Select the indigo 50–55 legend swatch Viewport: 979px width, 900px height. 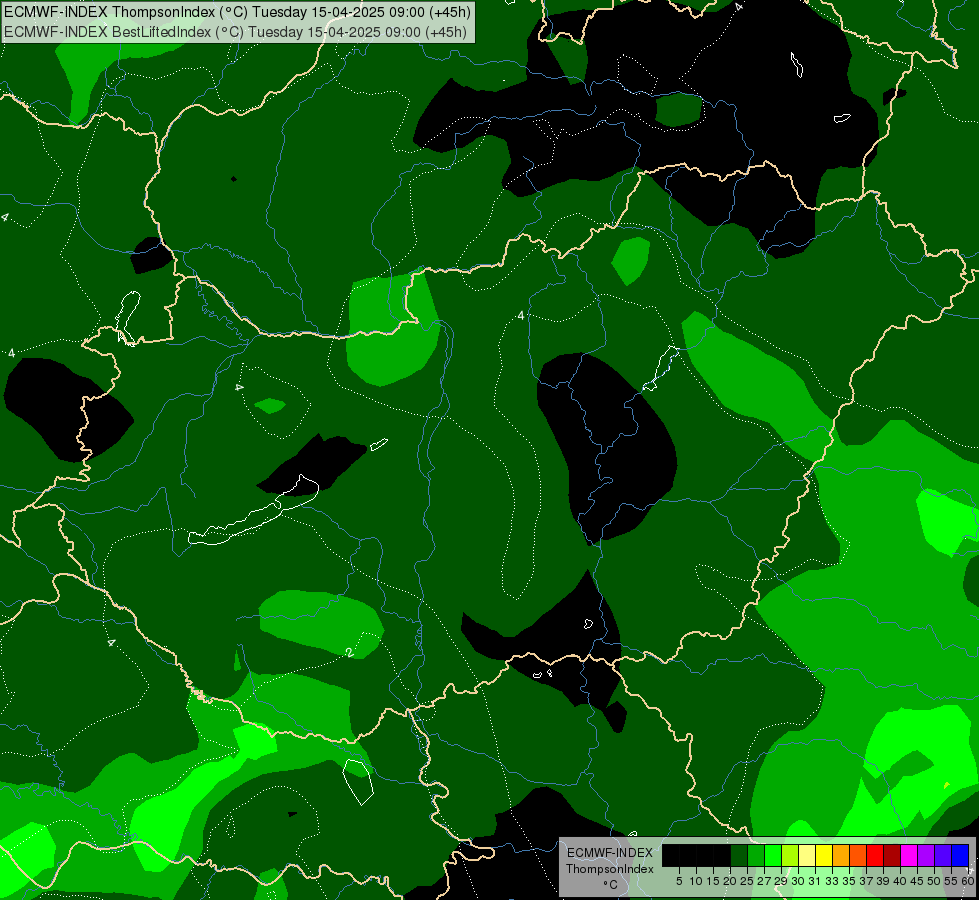[x=943, y=855]
